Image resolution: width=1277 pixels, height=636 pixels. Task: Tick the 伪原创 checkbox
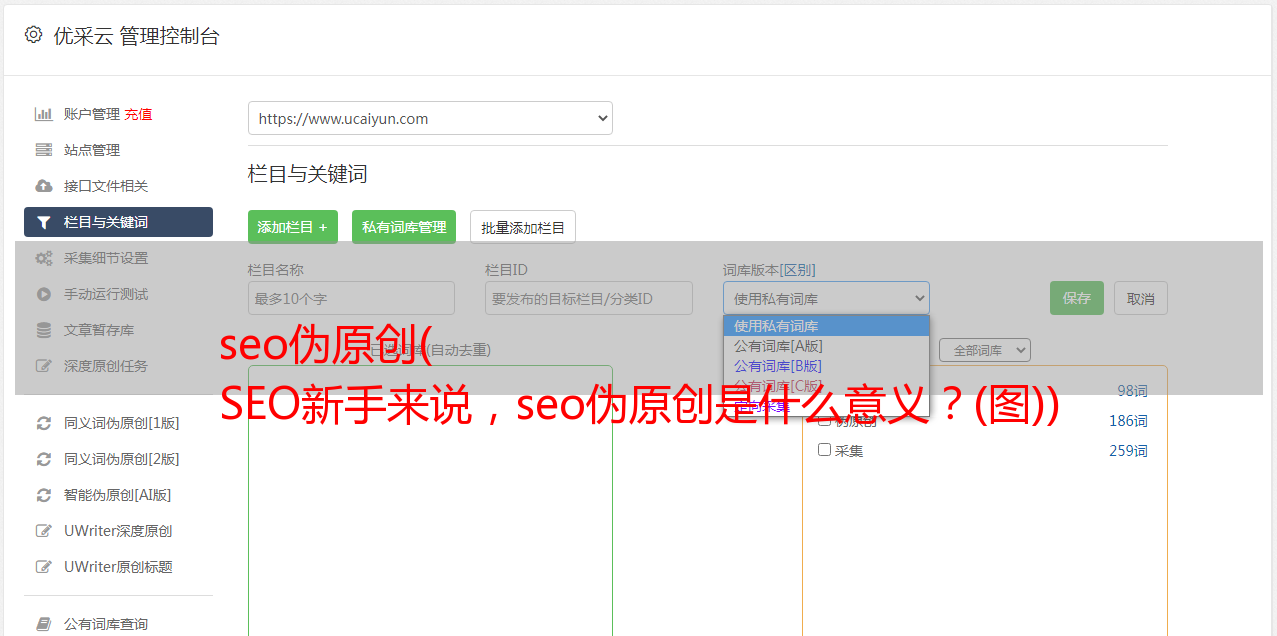pos(825,420)
